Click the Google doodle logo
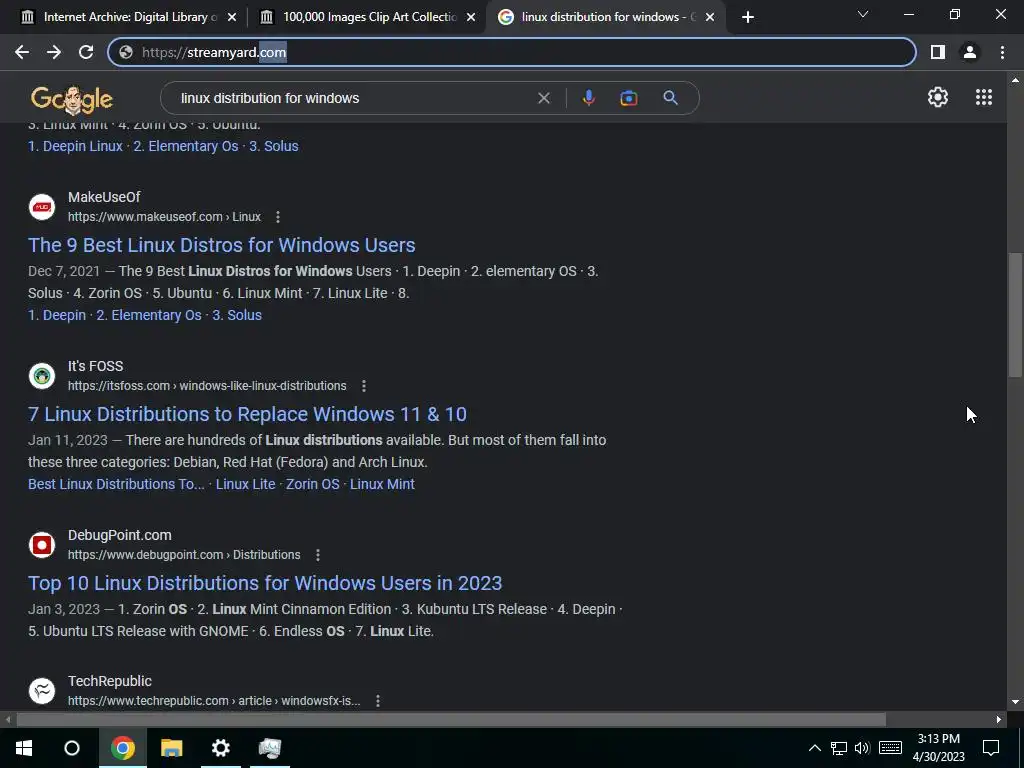The image size is (1024, 768). pos(72,99)
